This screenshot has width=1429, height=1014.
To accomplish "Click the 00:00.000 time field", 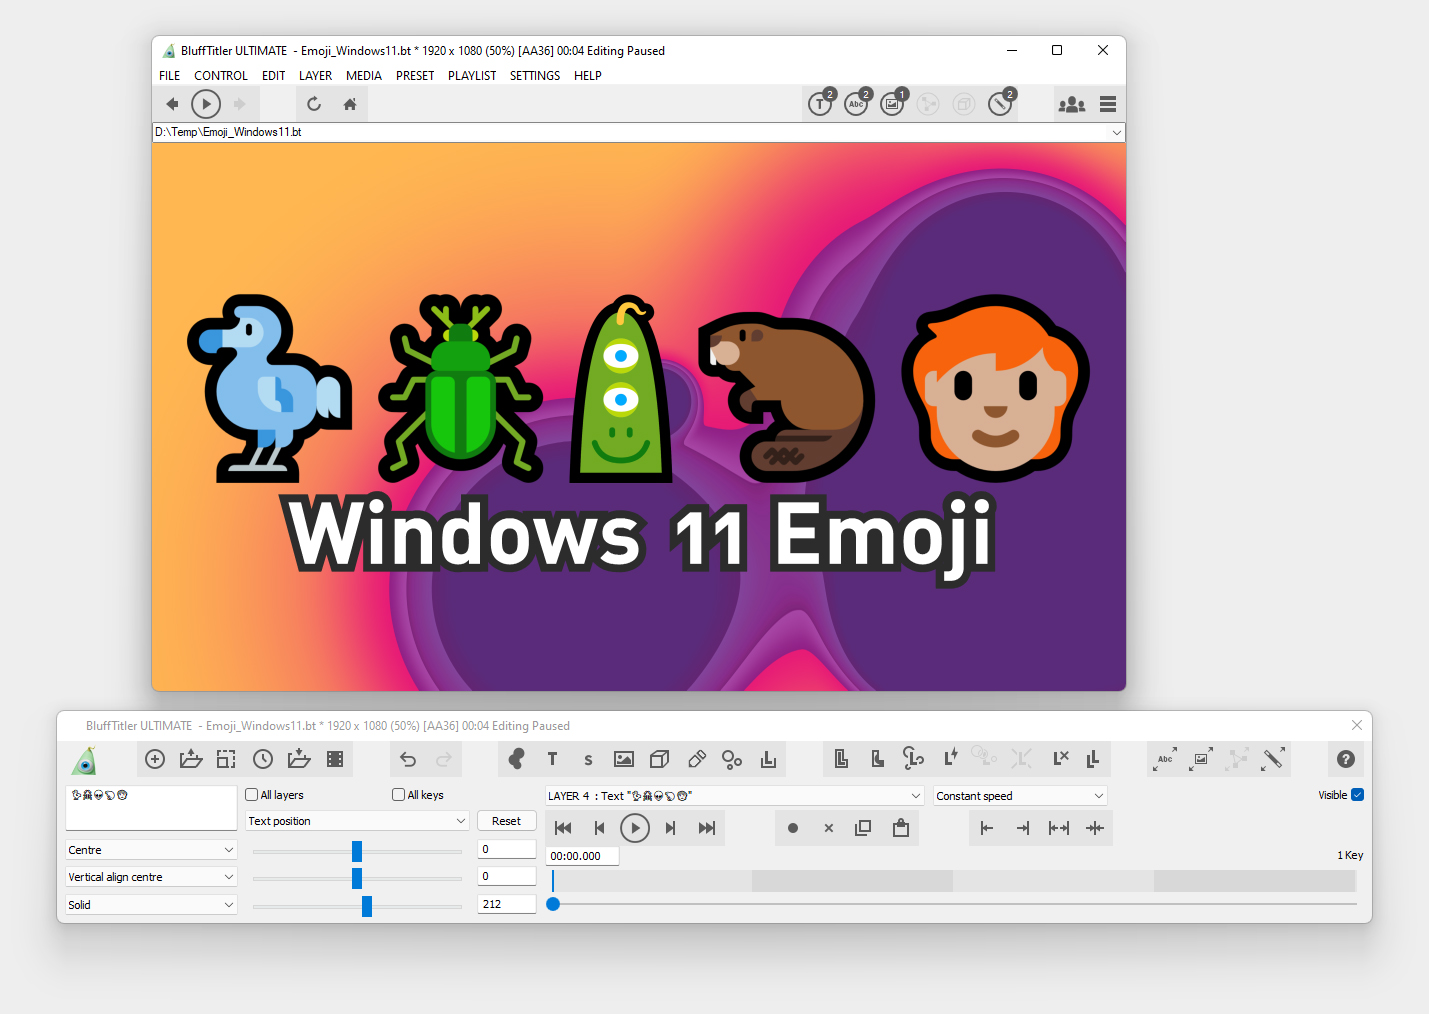I will coord(583,856).
